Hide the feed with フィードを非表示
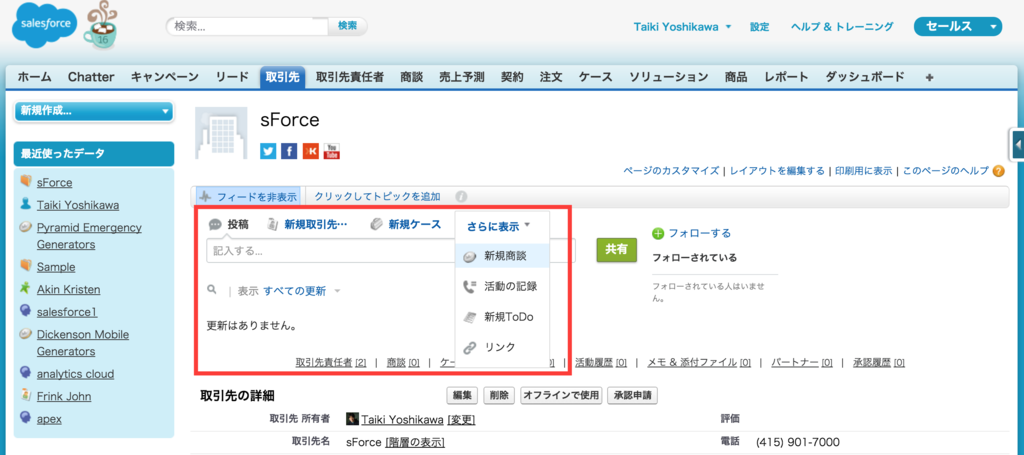Viewport: 1024px width, 455px height. point(248,196)
